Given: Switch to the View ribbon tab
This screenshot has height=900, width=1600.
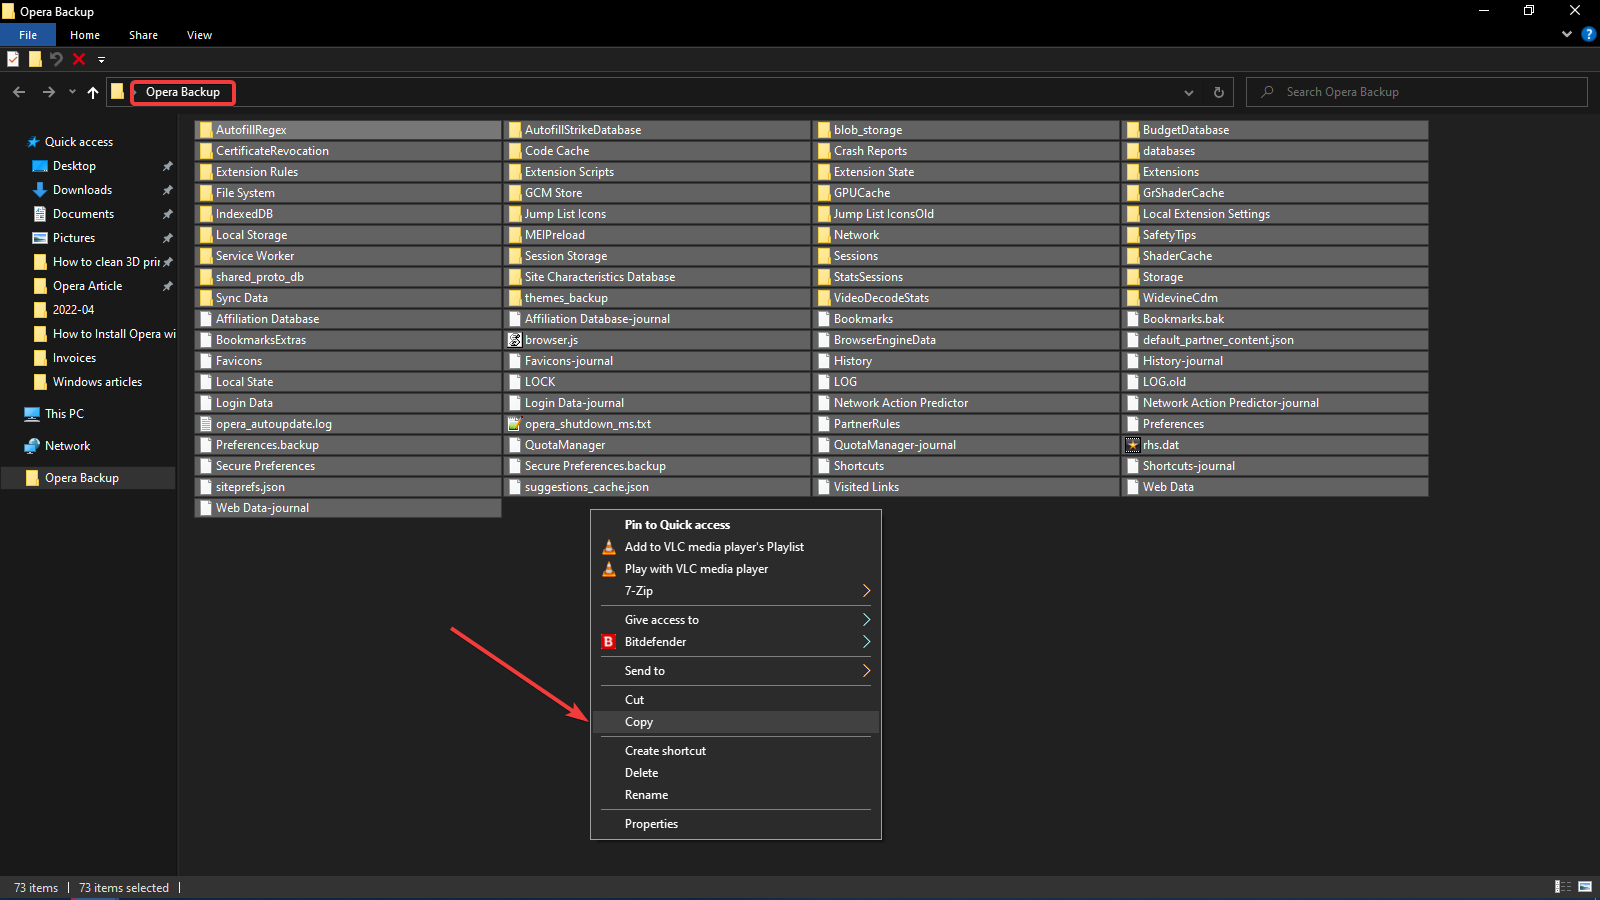Looking at the screenshot, I should (198, 34).
